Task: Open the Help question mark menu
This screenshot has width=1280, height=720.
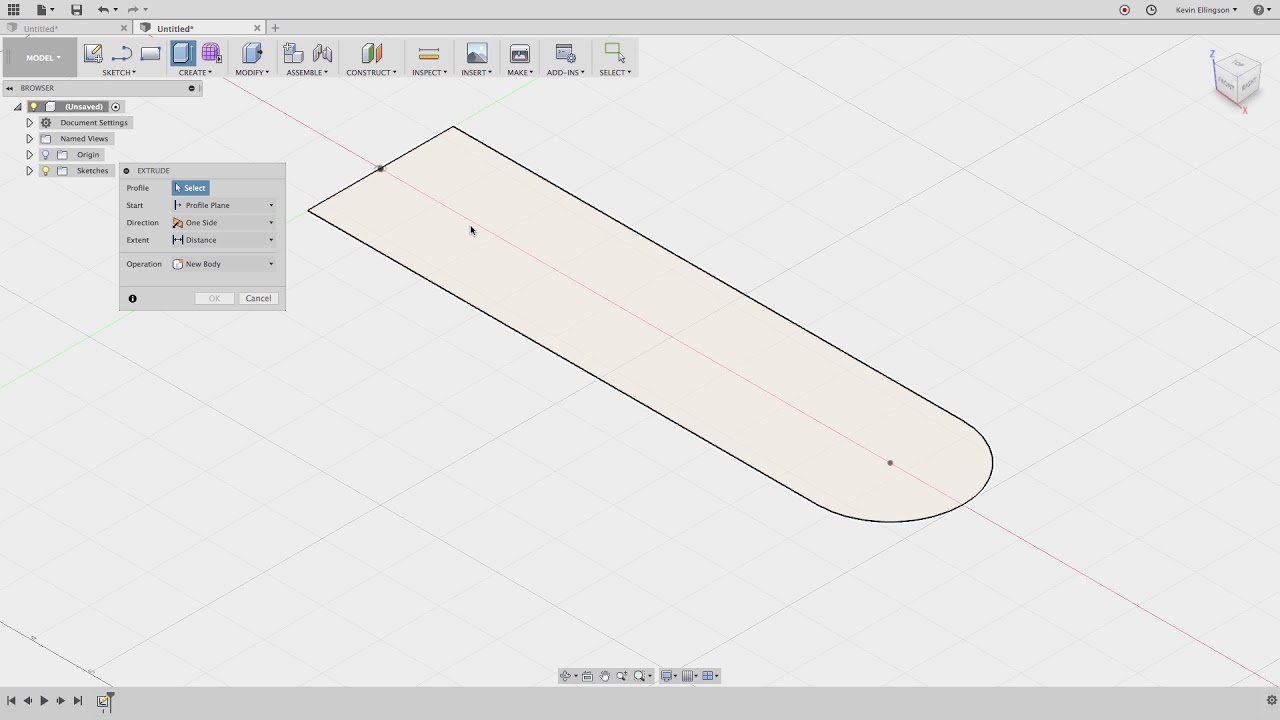Action: (1260, 10)
